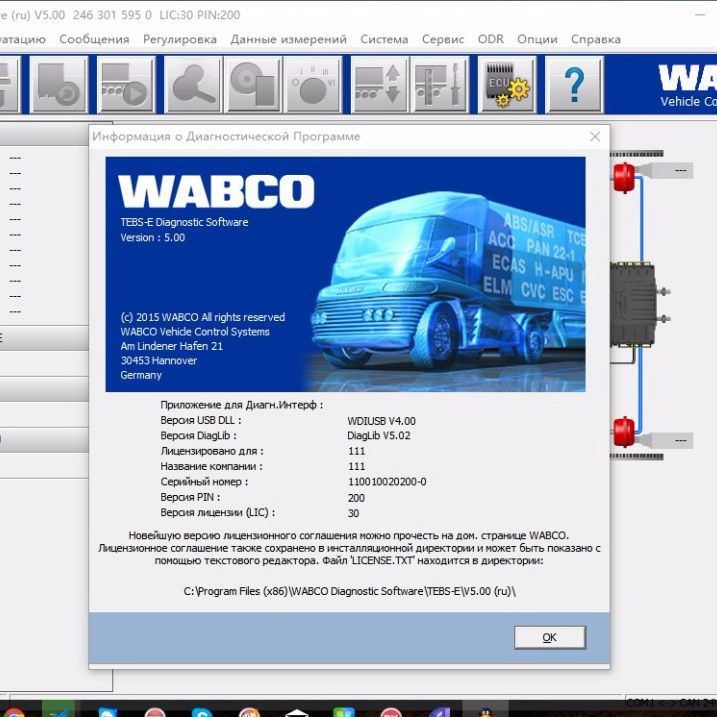Click the PIN version value '200'

tap(356, 498)
